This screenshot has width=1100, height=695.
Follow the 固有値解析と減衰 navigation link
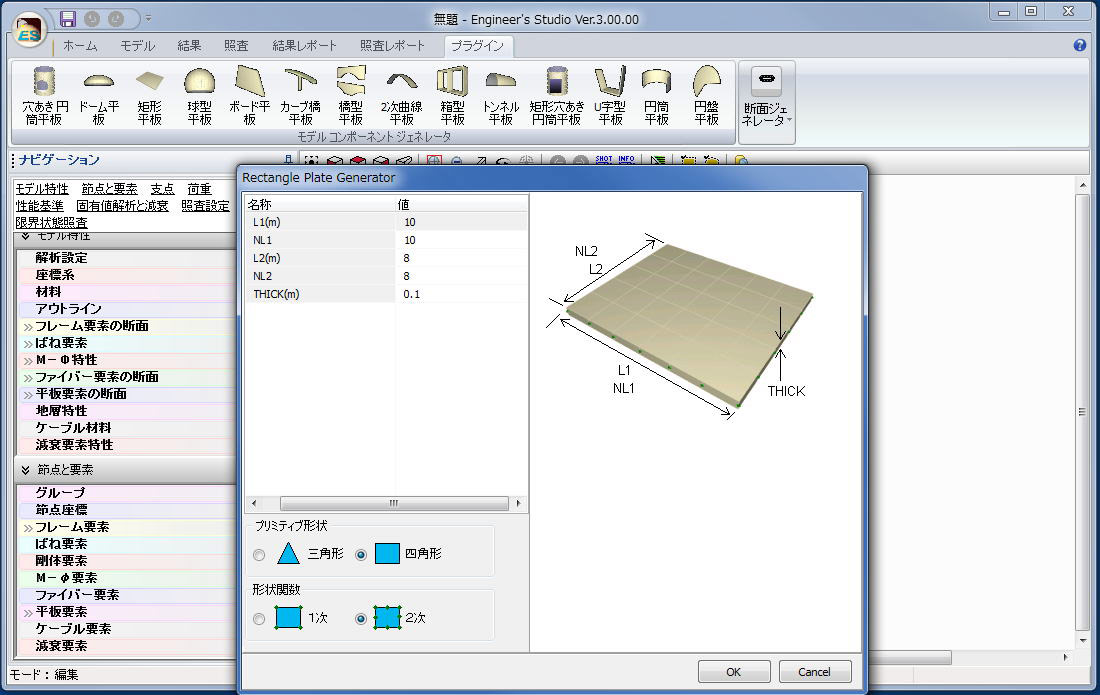123,206
